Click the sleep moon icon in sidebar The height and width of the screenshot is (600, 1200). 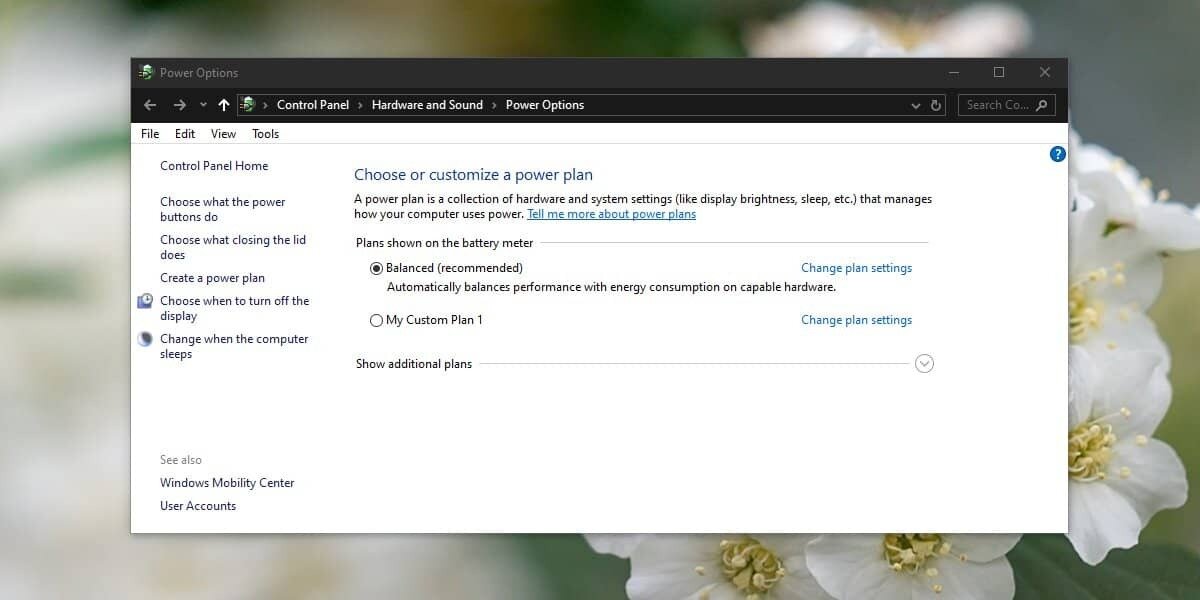(x=145, y=339)
